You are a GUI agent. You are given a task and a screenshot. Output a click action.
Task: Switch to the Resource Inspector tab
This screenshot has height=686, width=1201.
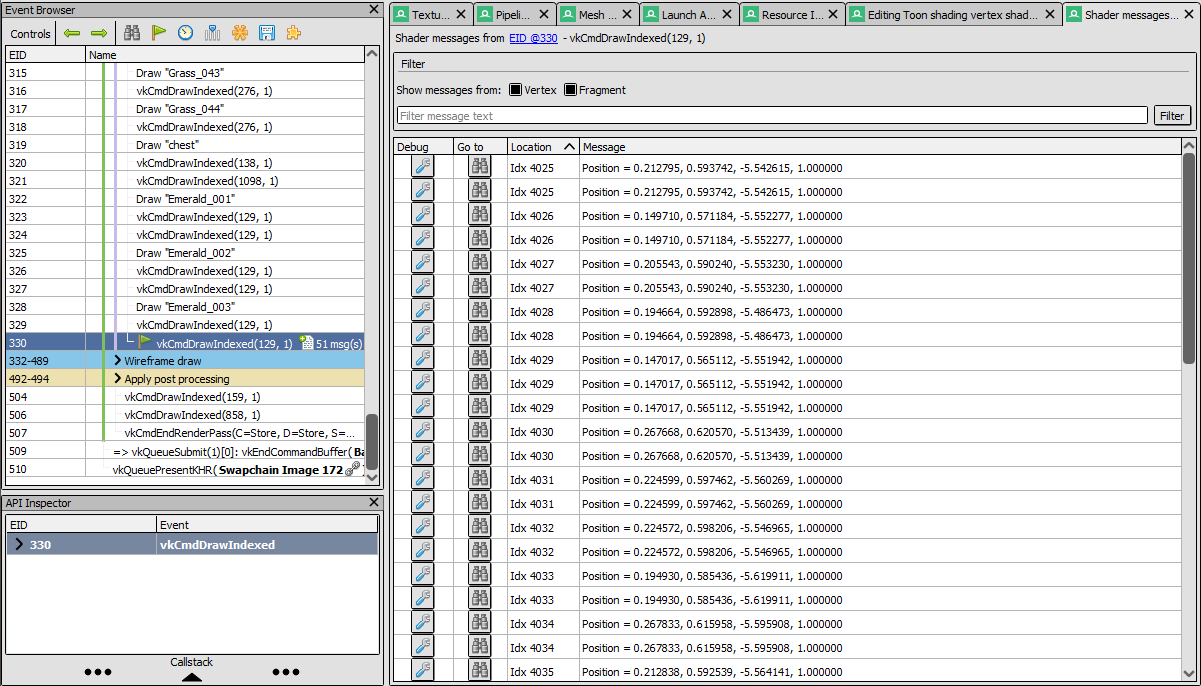792,15
